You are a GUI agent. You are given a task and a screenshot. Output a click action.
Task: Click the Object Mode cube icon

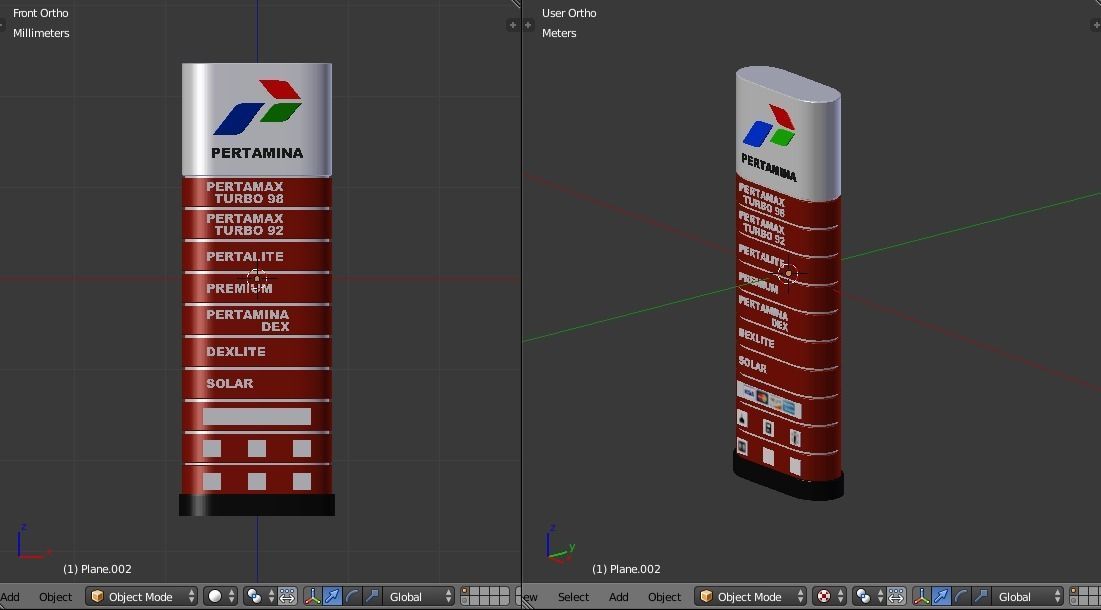(x=97, y=596)
